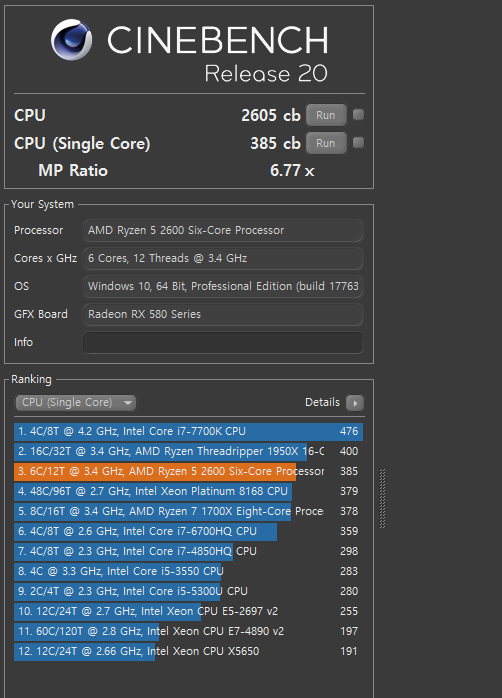Viewport: 502px width, 698px height.
Task: Click the Info text field
Action: point(223,342)
